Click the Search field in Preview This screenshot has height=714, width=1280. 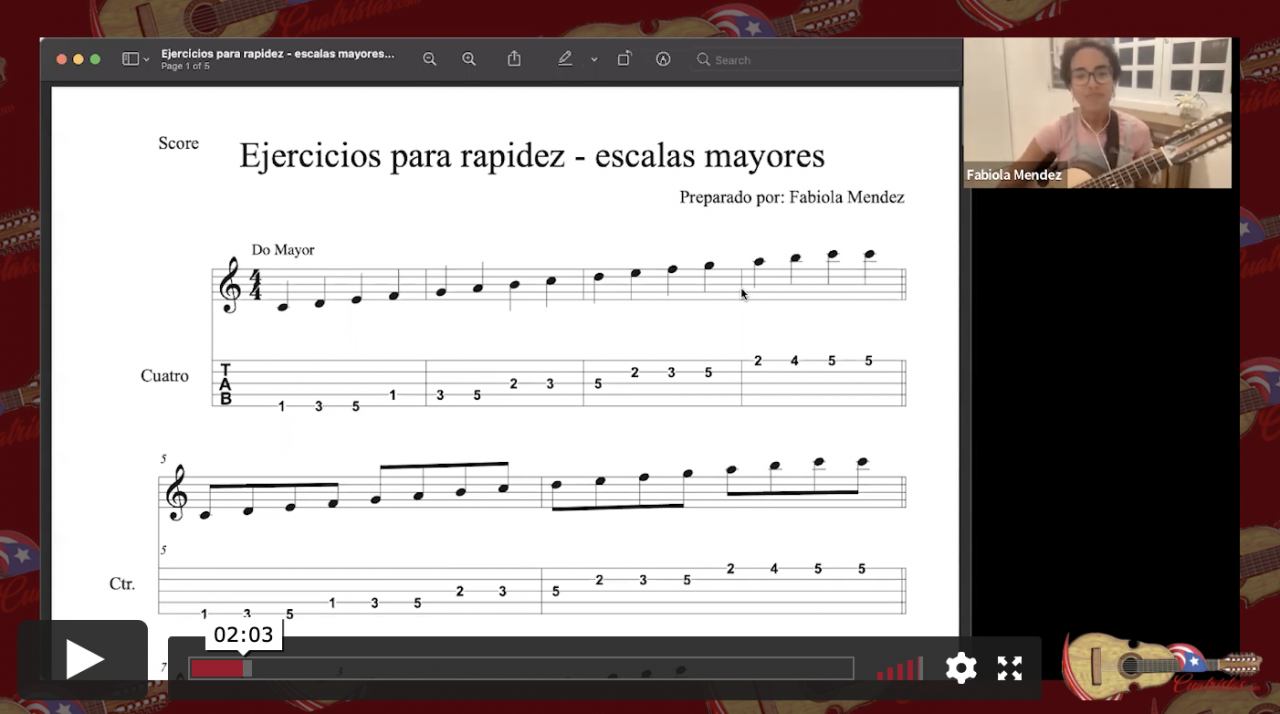[823, 60]
